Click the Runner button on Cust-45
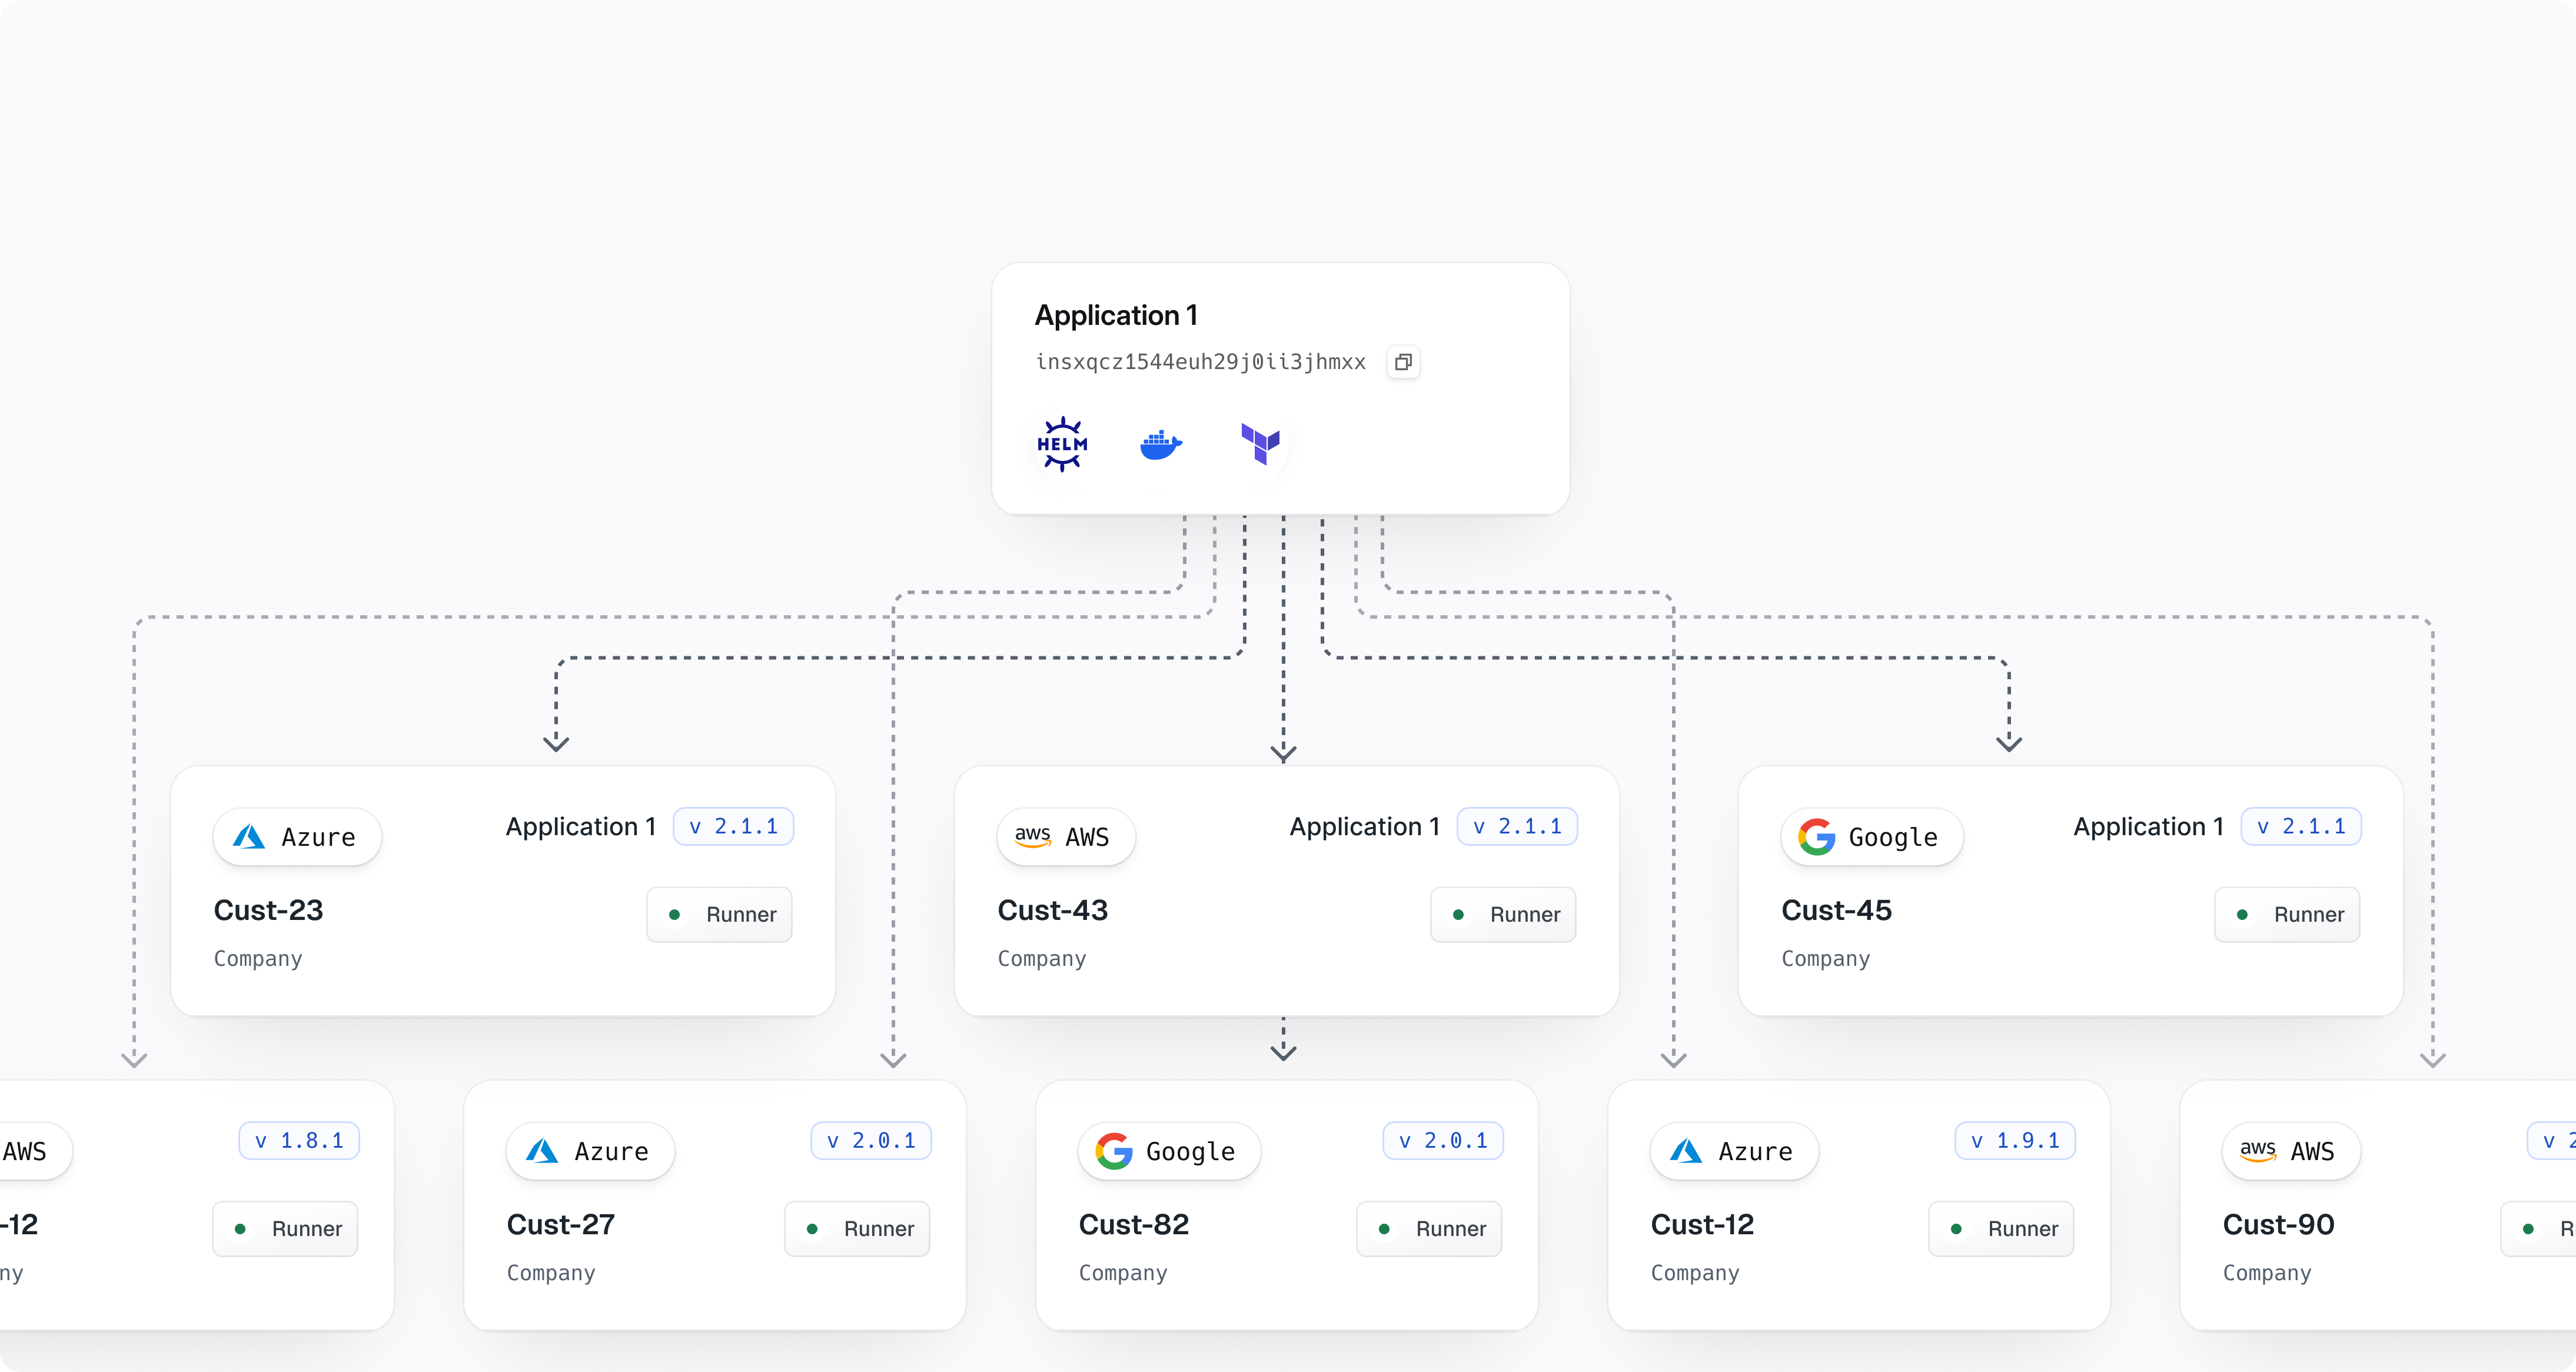The width and height of the screenshot is (2576, 1372). pyautogui.click(x=2287, y=914)
